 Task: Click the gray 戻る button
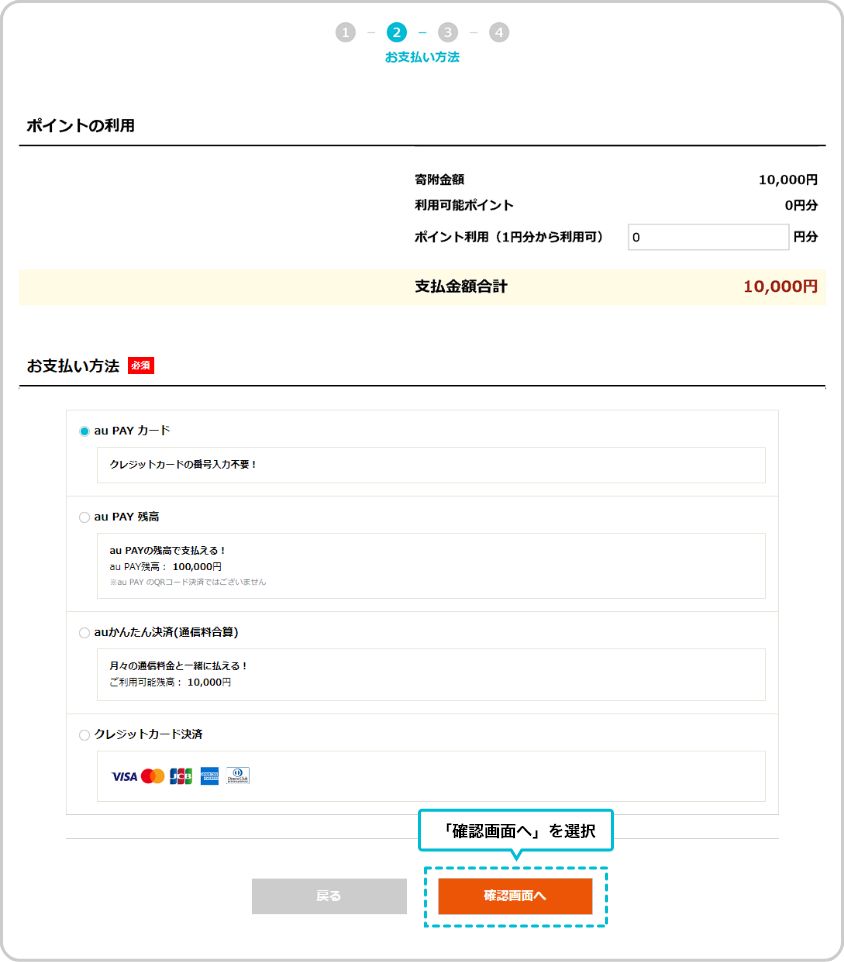pyautogui.click(x=329, y=896)
